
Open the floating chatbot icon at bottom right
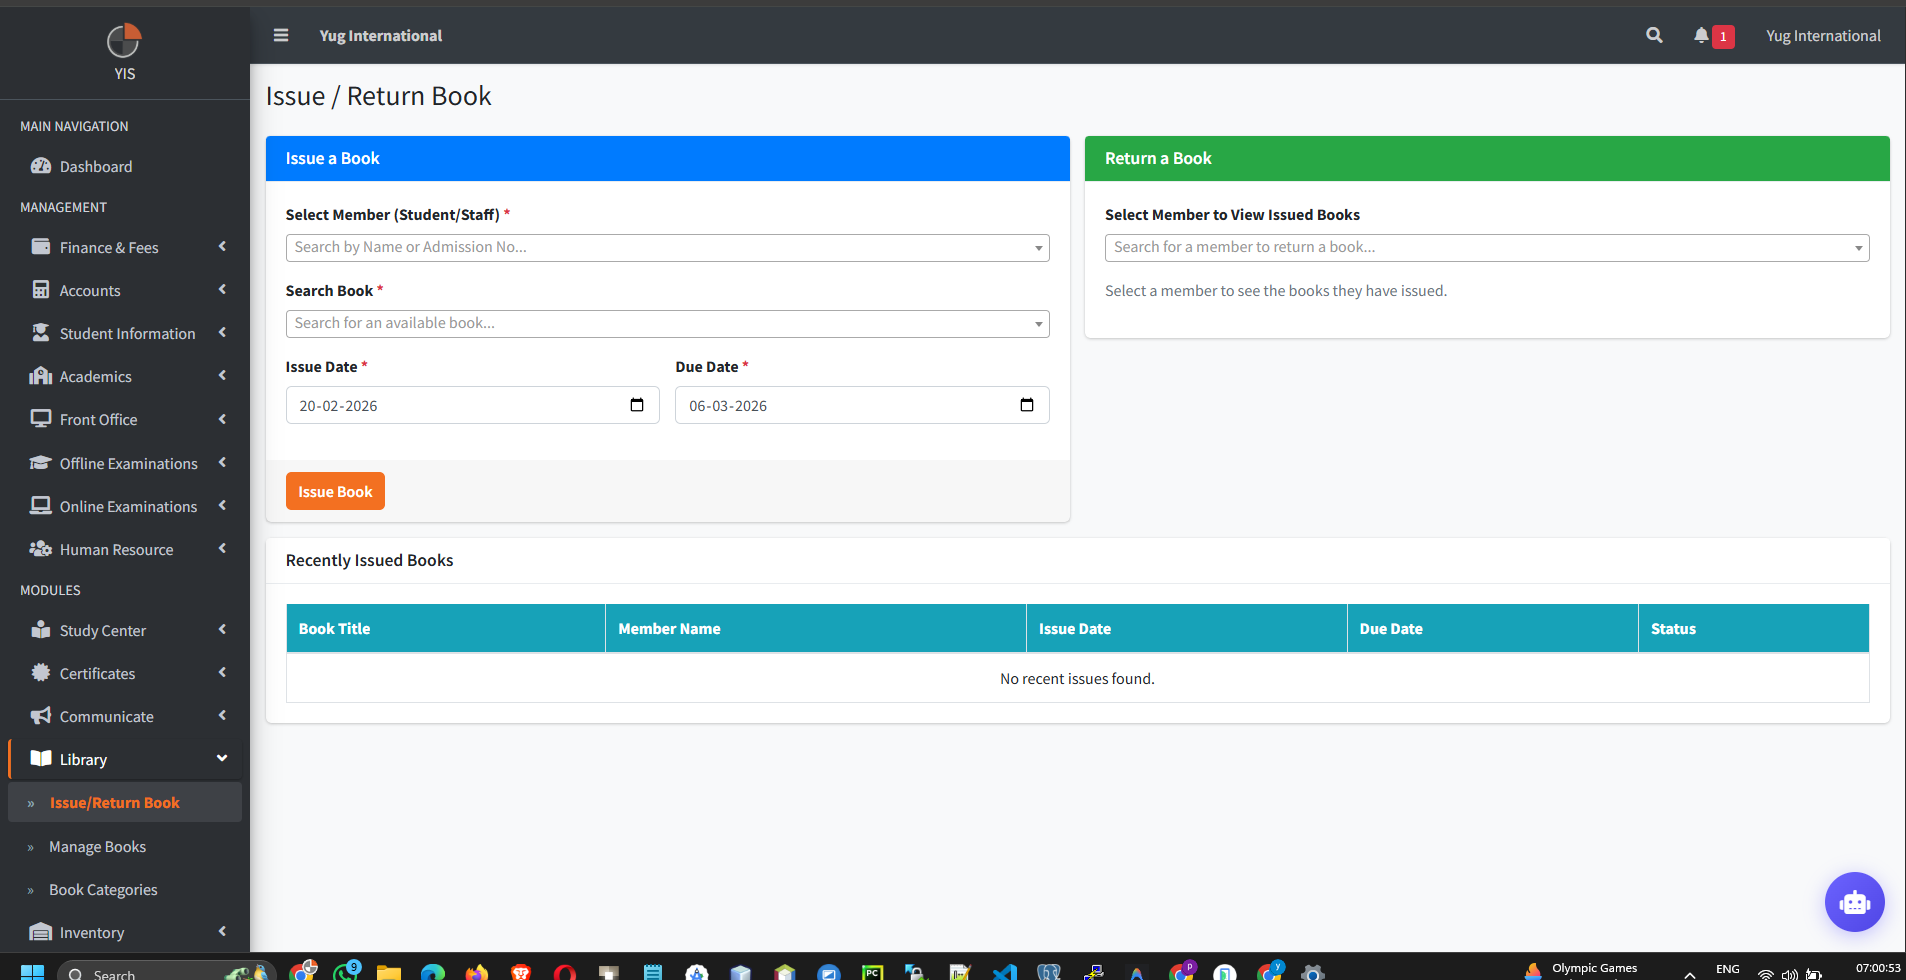click(1853, 901)
